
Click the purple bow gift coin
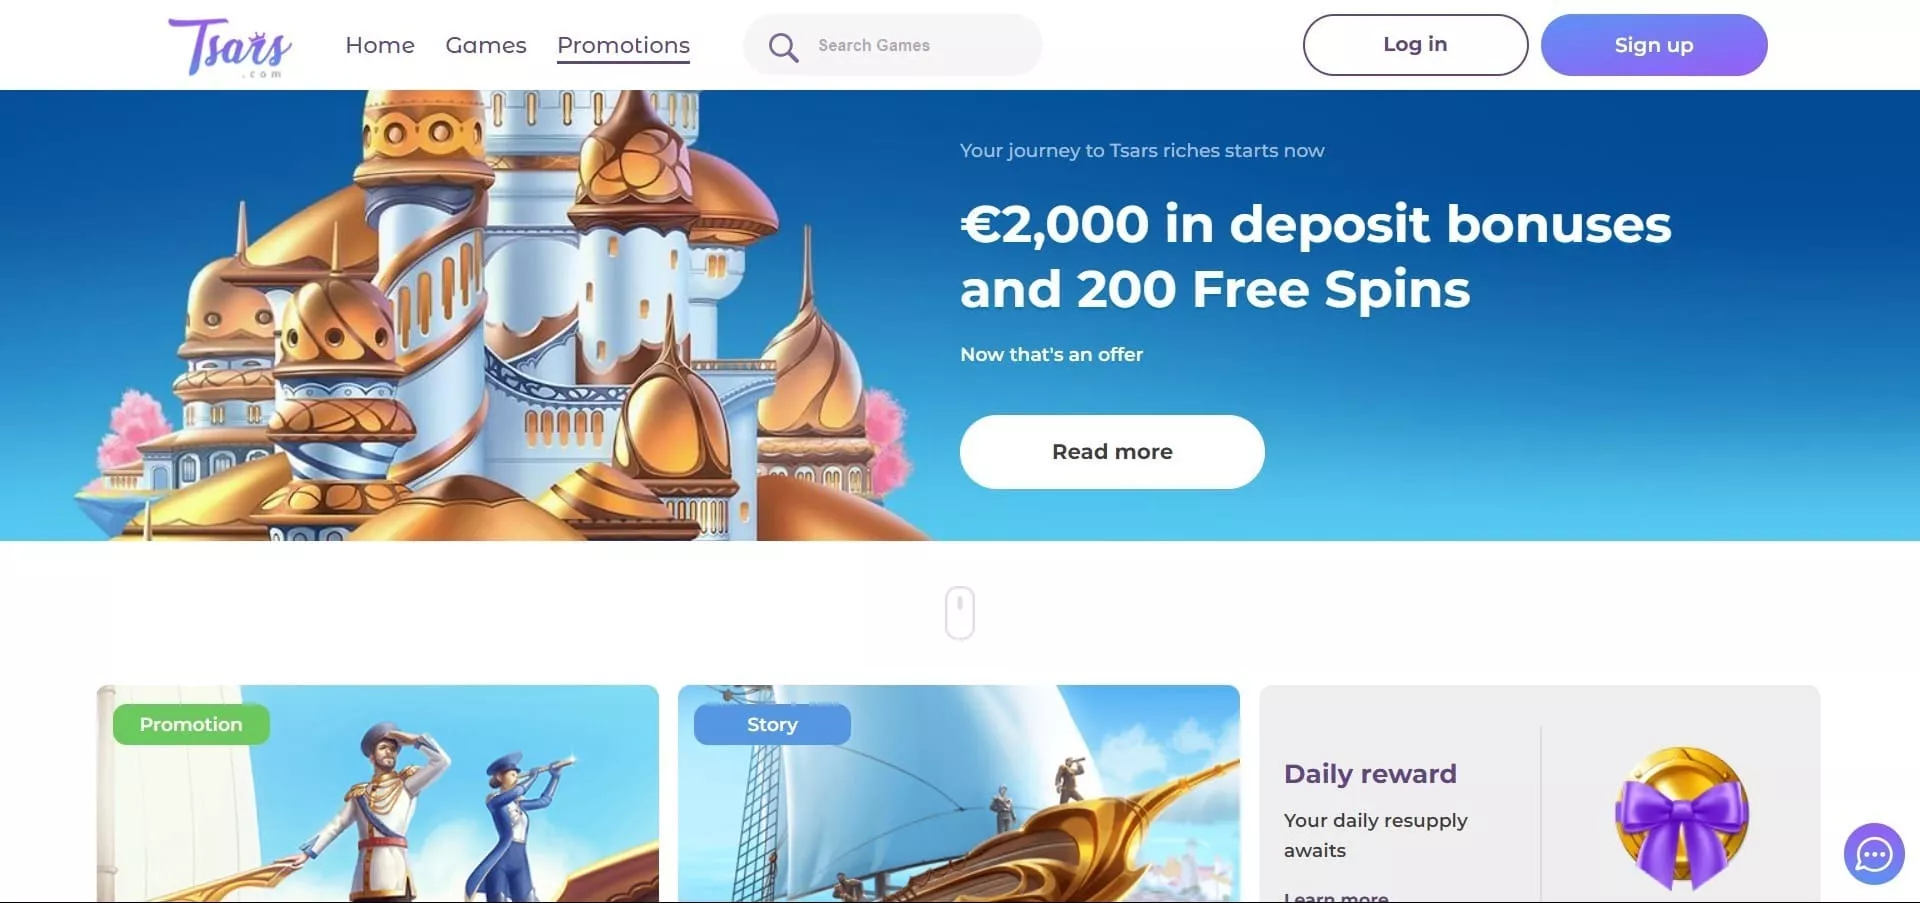(1682, 818)
